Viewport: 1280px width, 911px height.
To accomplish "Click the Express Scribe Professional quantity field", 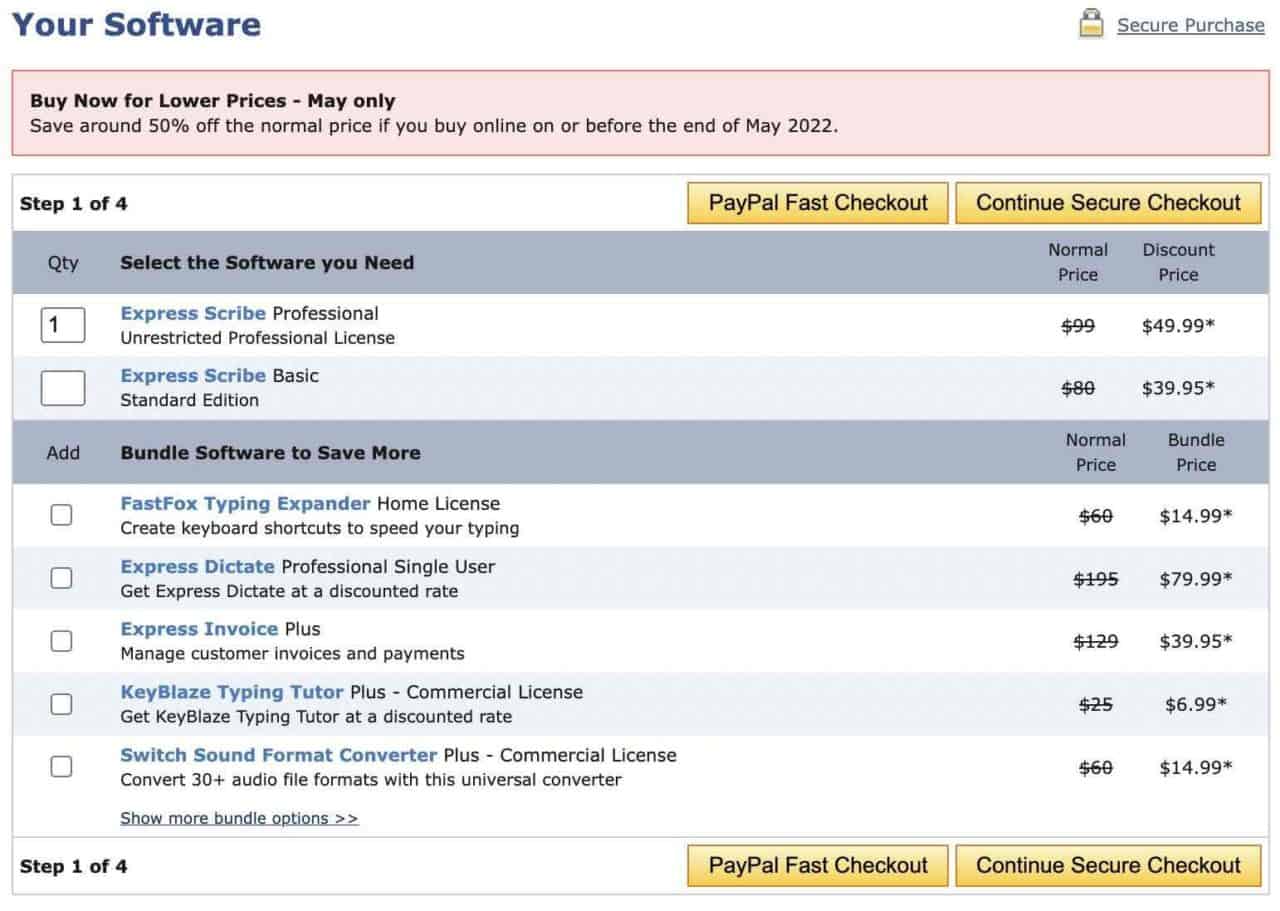I will [x=62, y=325].
